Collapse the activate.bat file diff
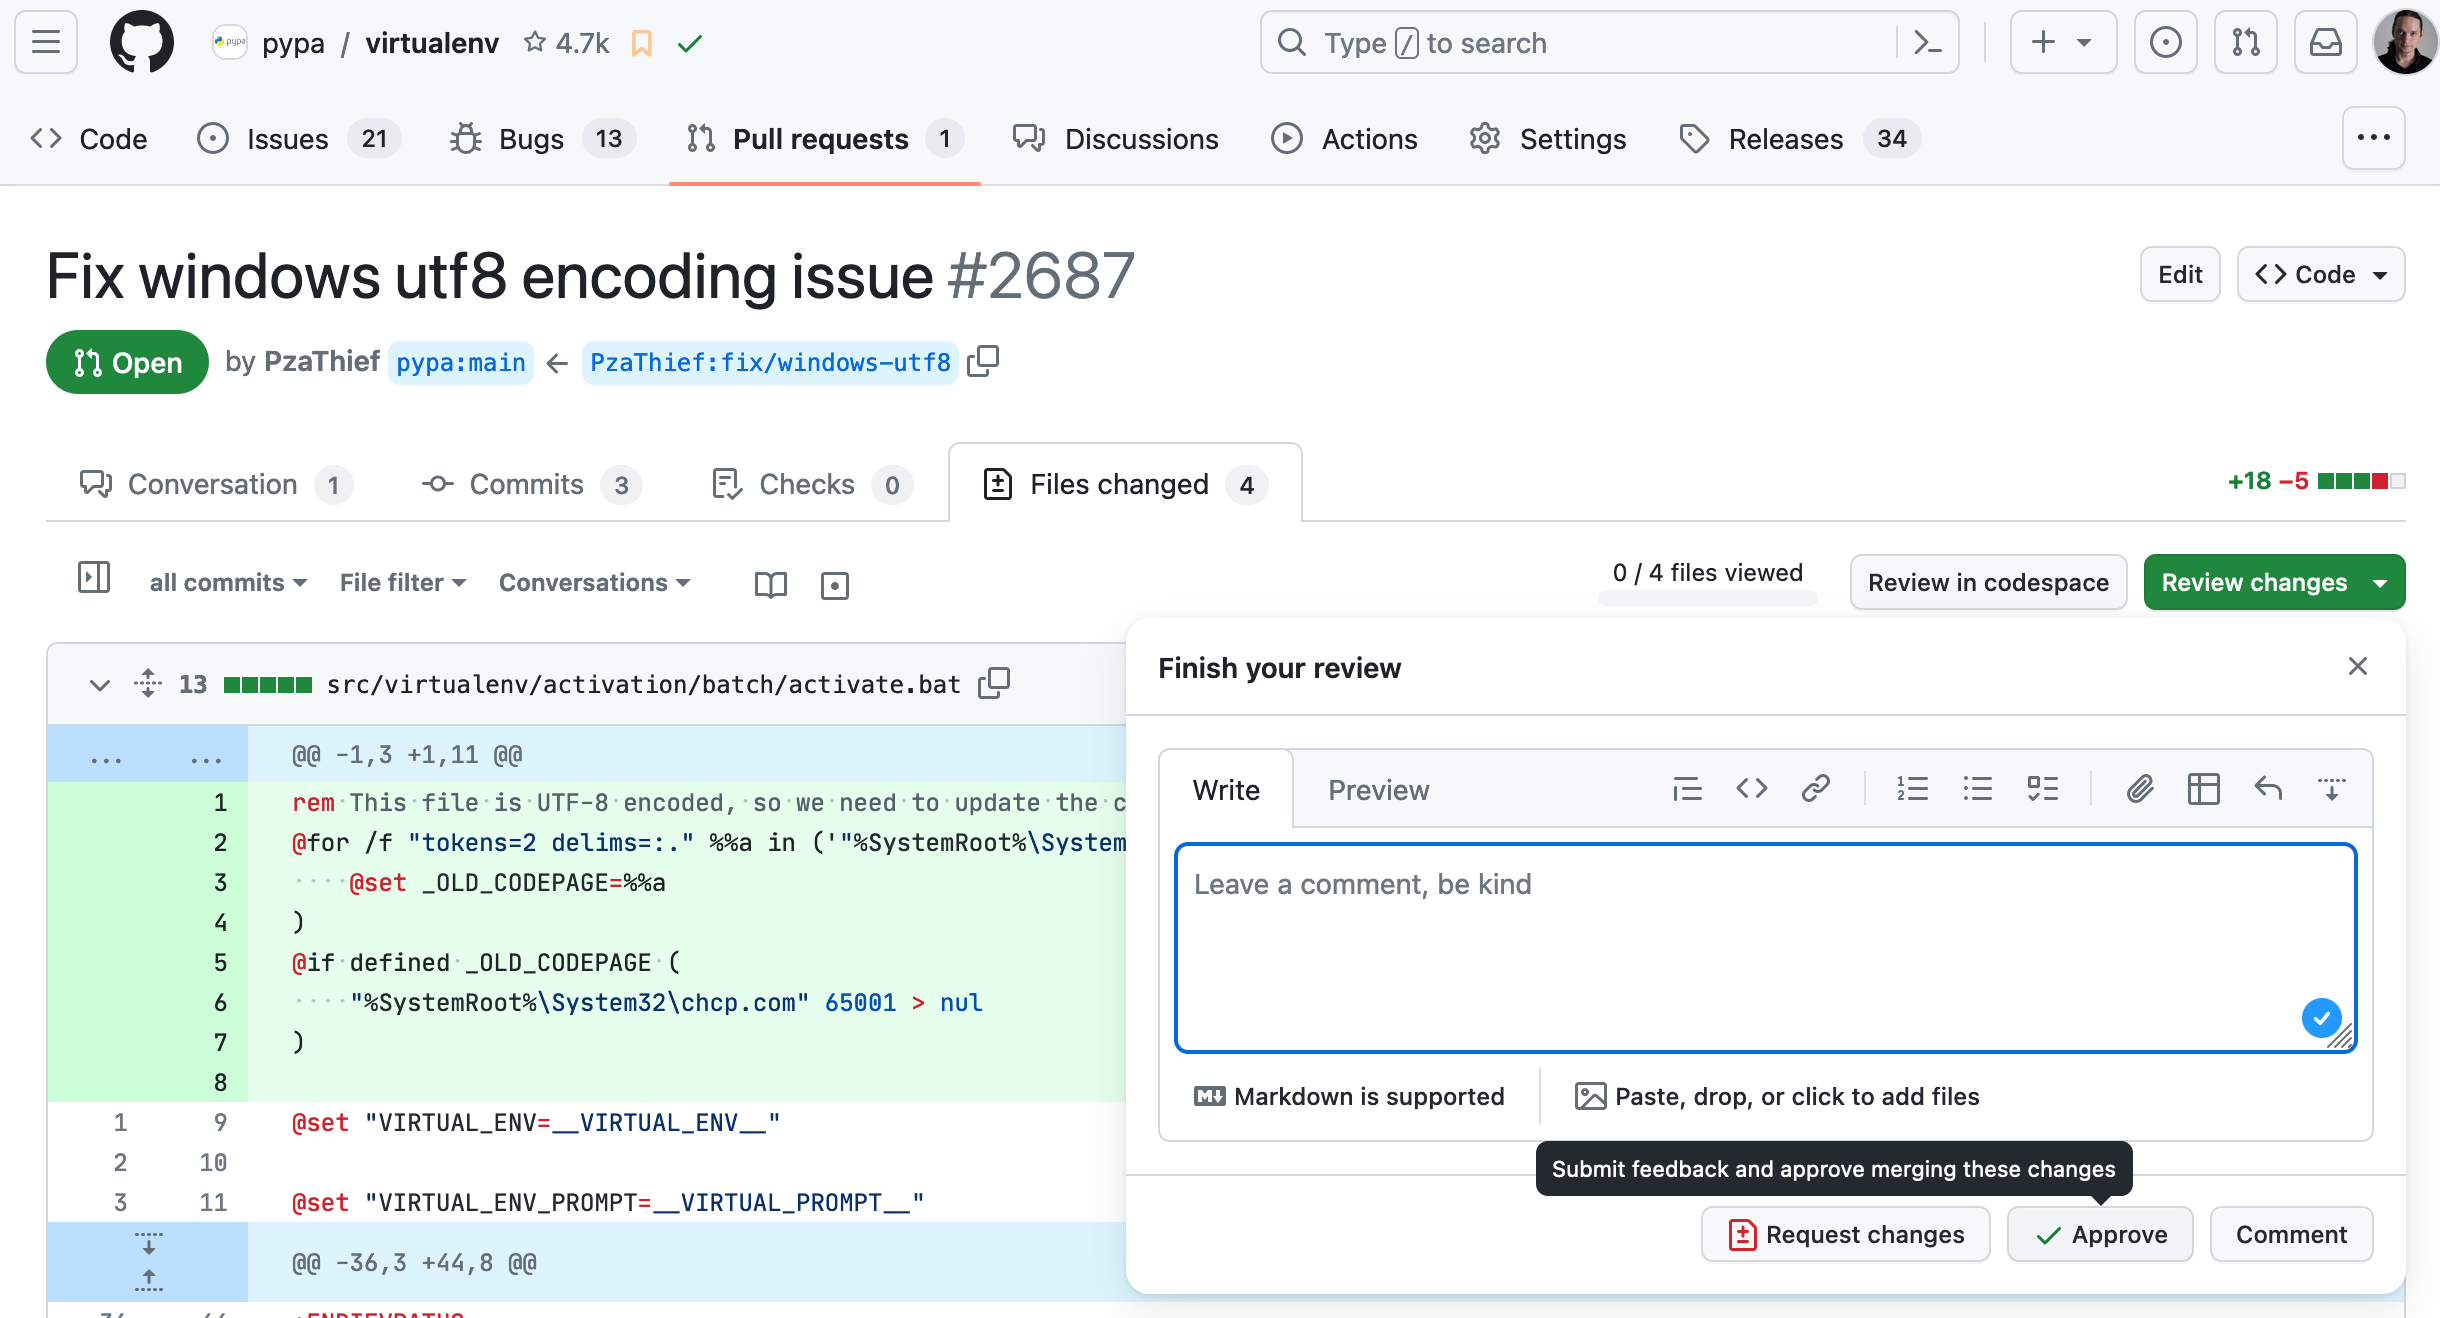 point(99,685)
